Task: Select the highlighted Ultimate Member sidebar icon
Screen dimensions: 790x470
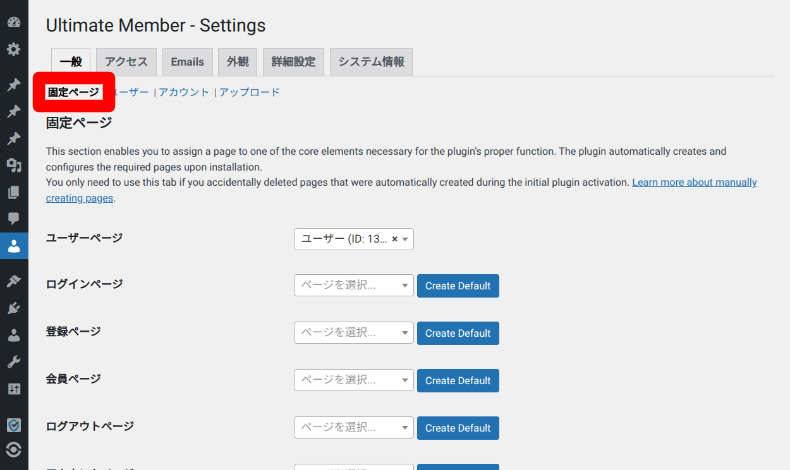Action: (14, 245)
